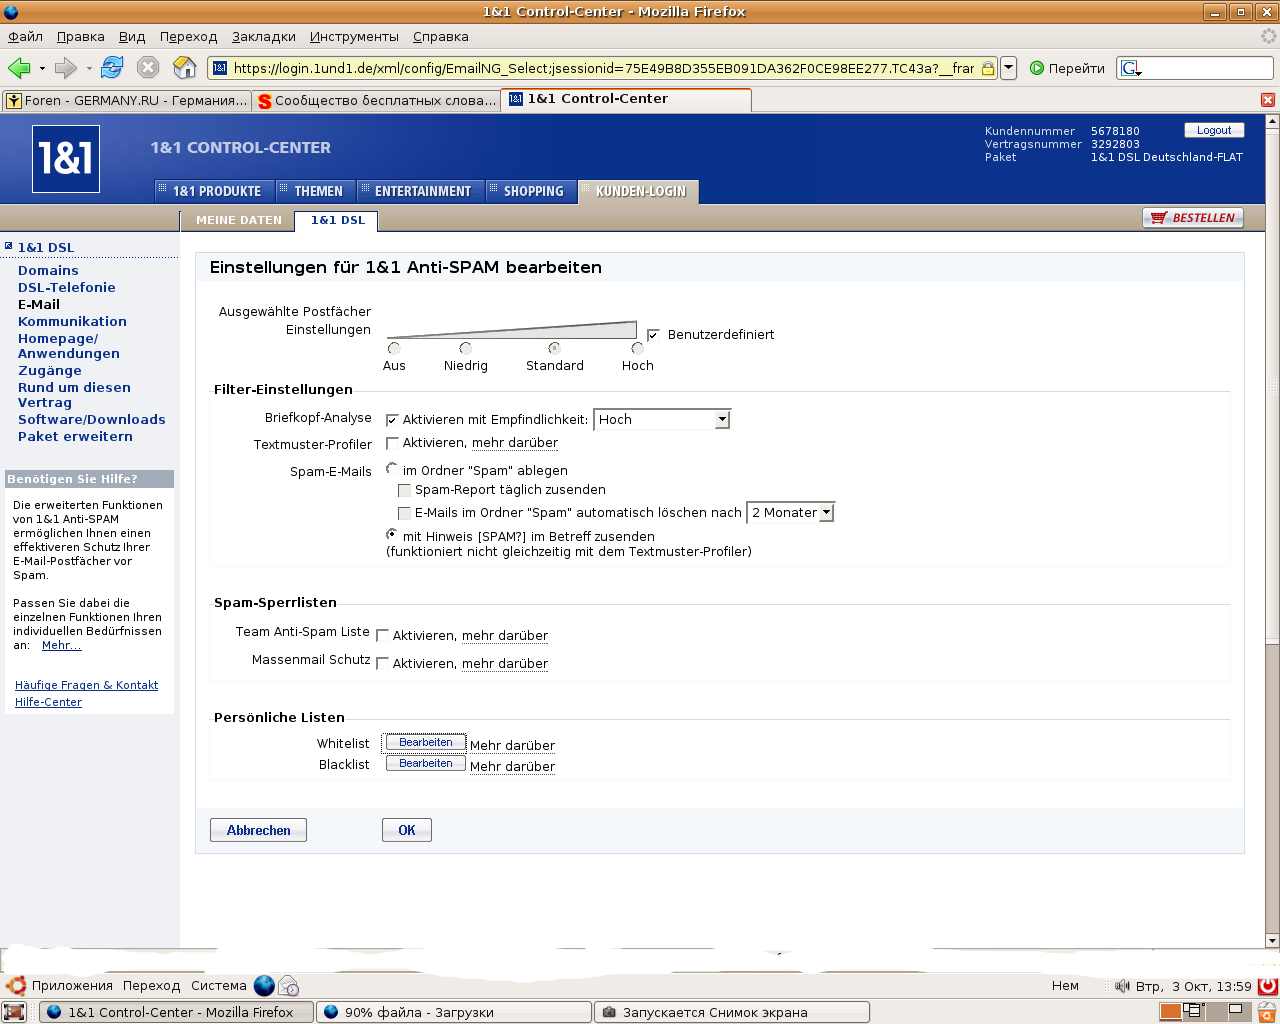Click the Ubuntu logo in the bottom panel

15,985
